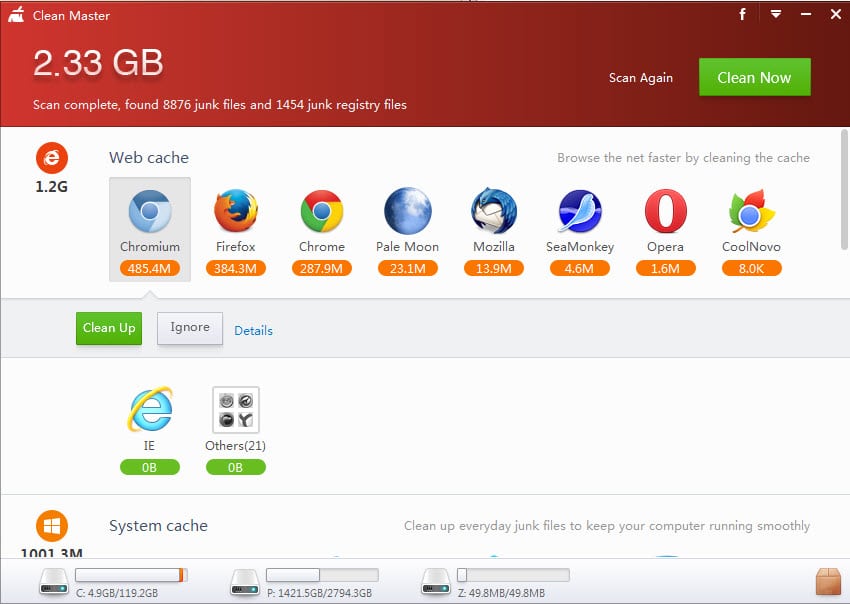The image size is (850, 604).
Task: Click the C: drive usage bar
Action: pyautogui.click(x=131, y=575)
